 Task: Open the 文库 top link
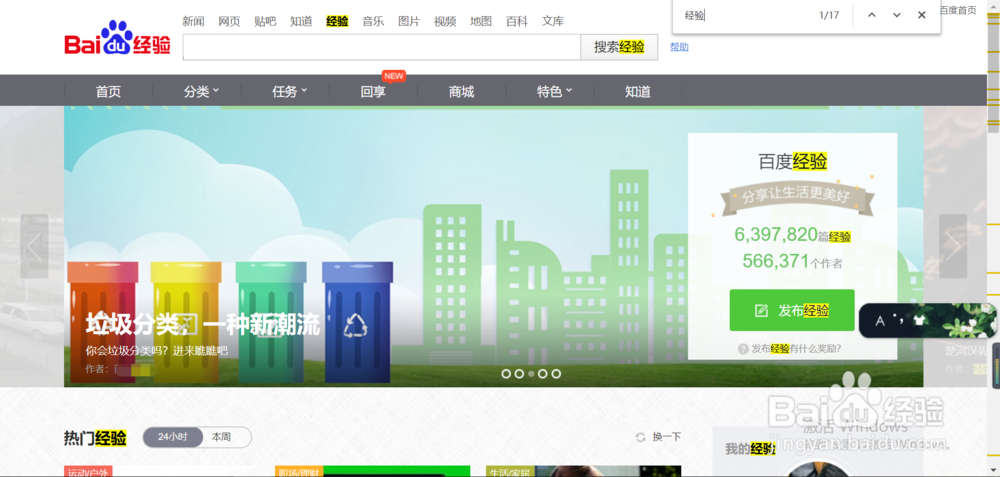click(x=553, y=21)
